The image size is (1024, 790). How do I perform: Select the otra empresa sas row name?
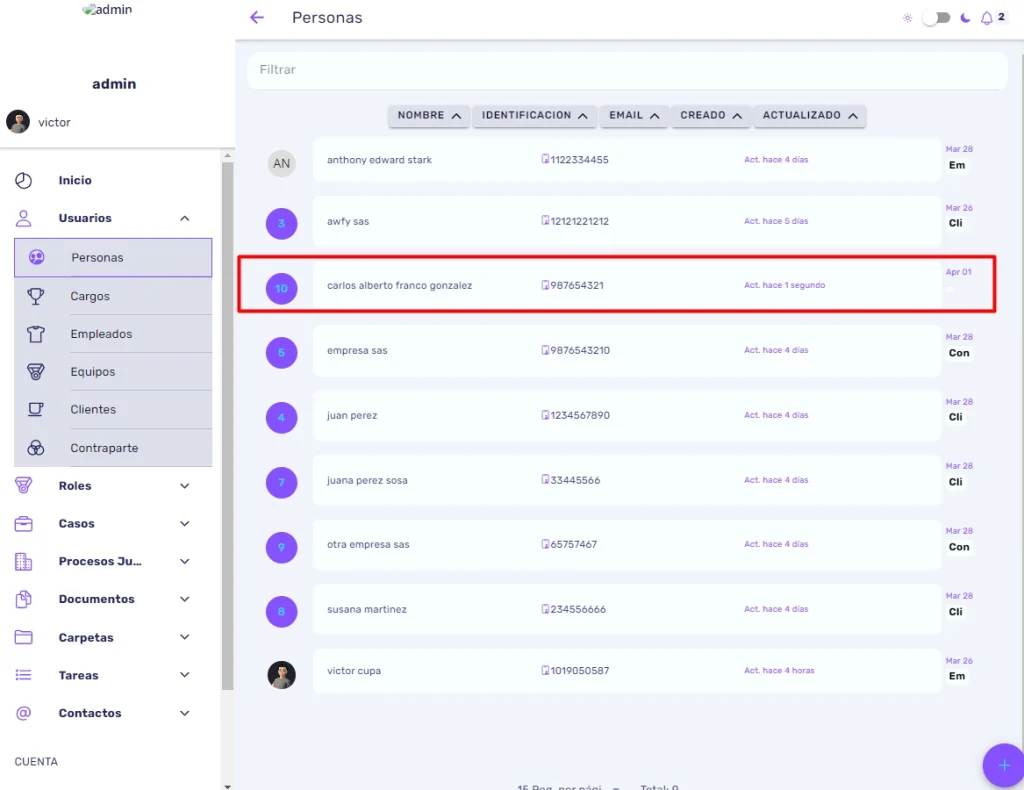(368, 545)
